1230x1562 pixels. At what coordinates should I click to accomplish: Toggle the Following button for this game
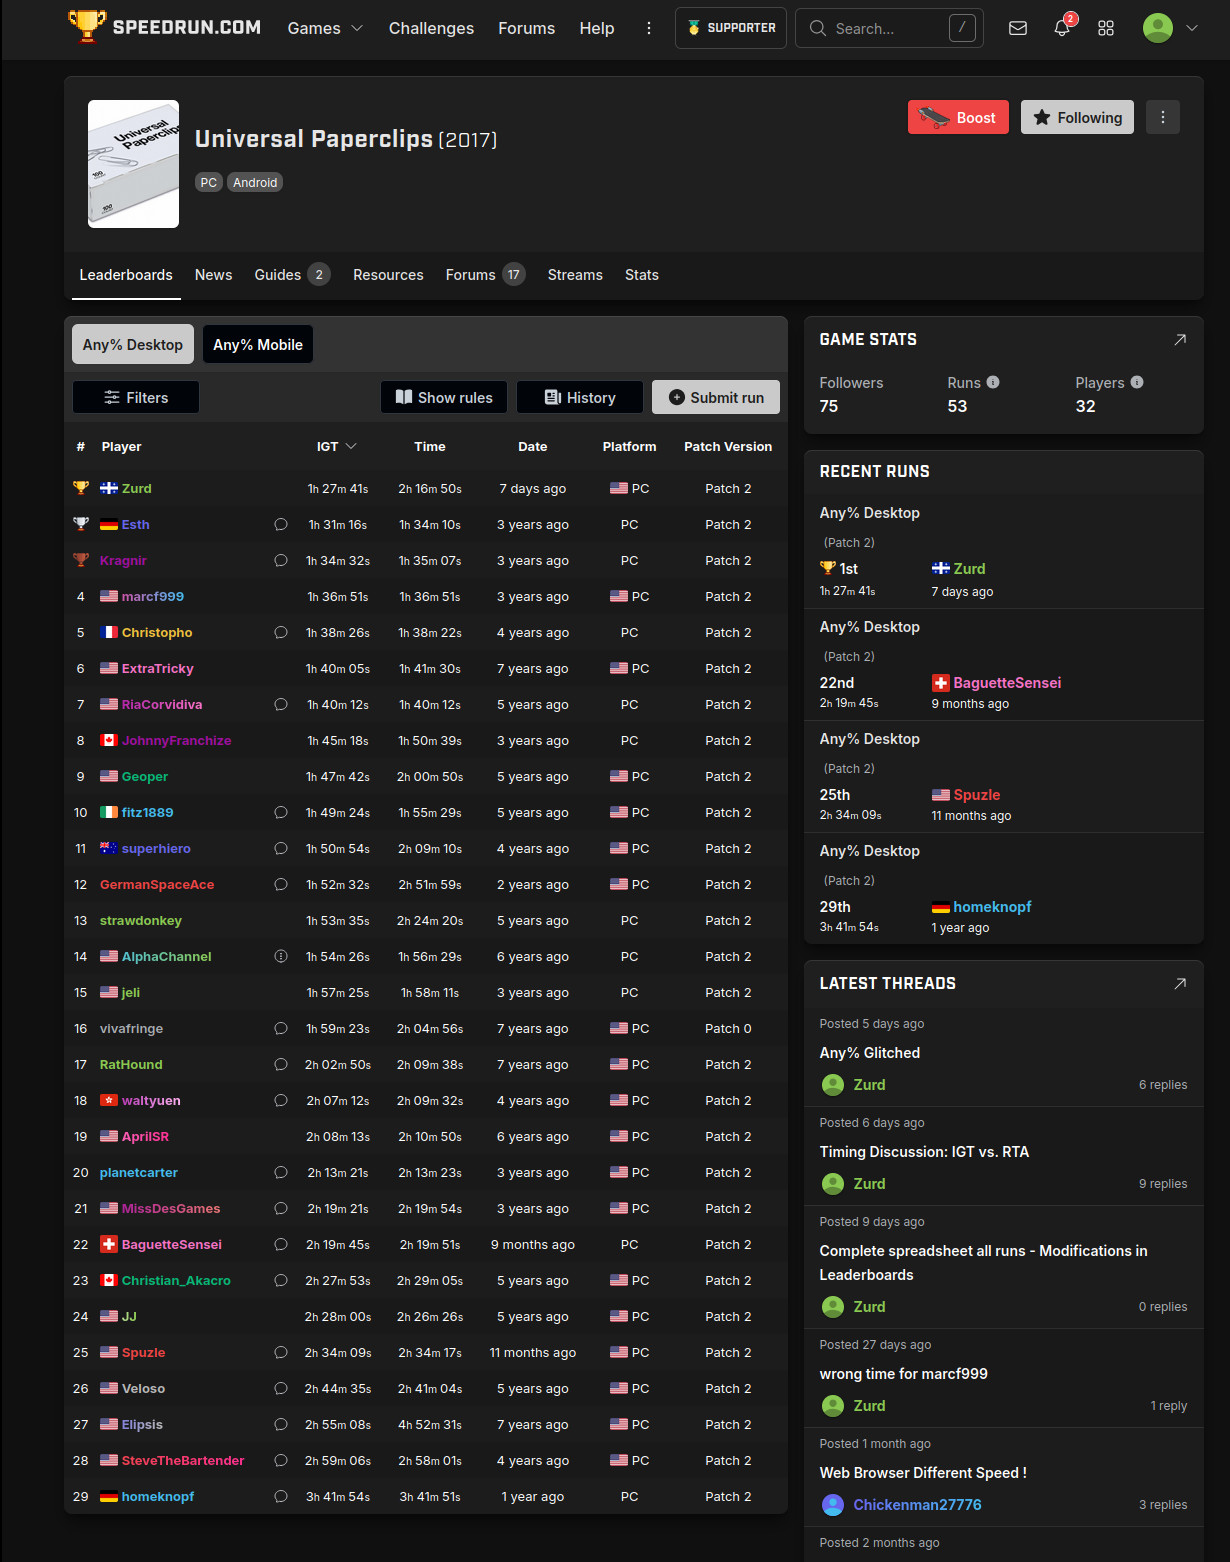click(x=1077, y=117)
